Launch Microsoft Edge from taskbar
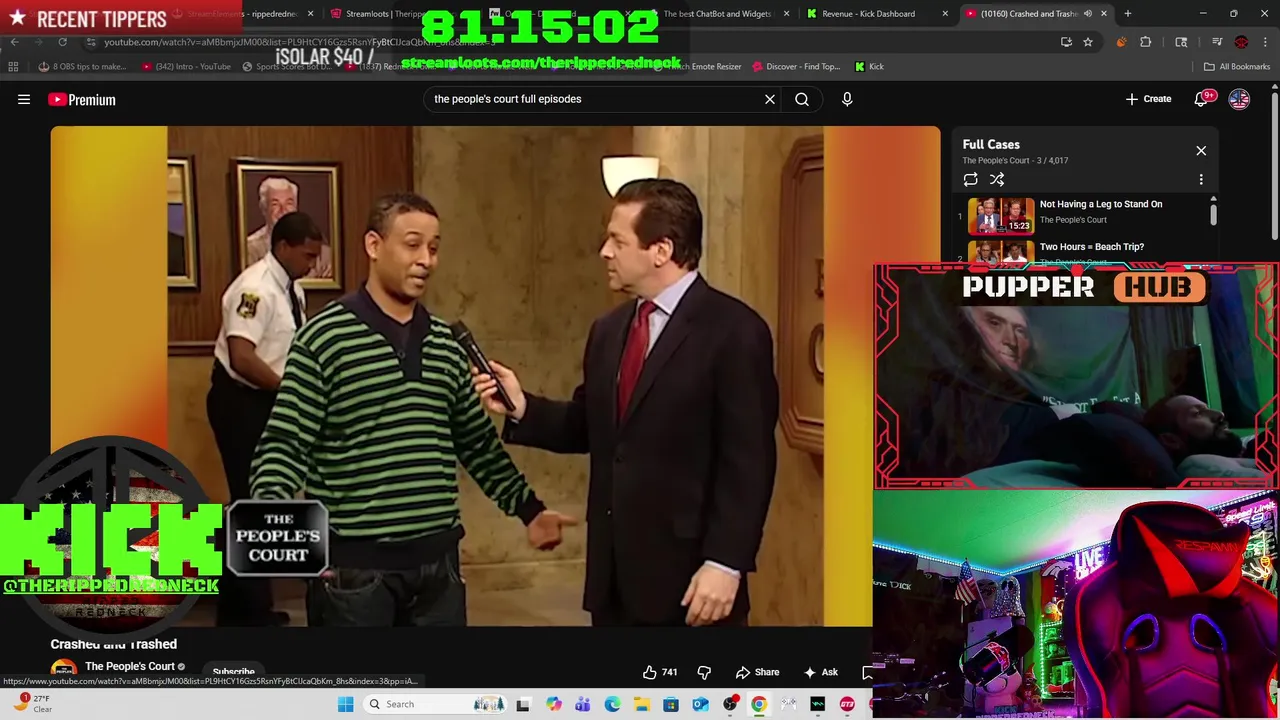The height and width of the screenshot is (720, 1280). coord(612,704)
